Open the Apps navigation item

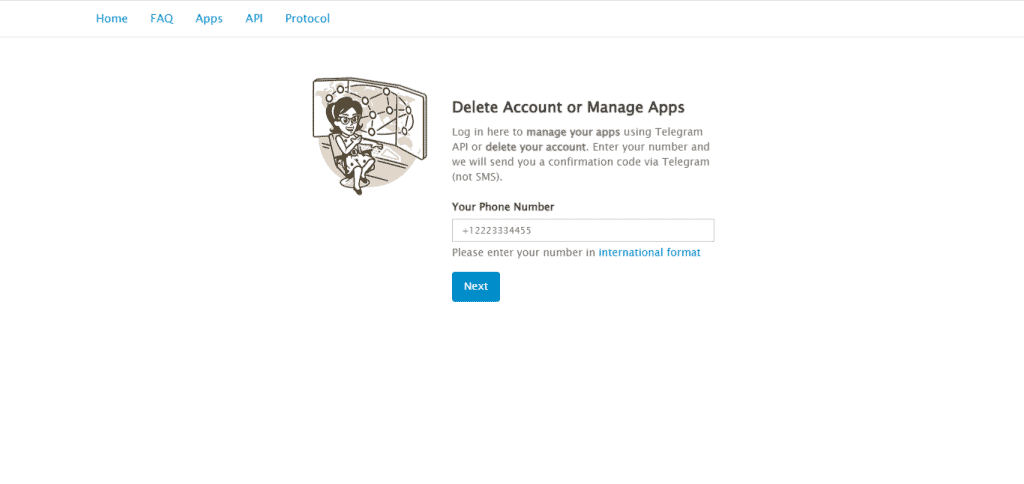pyautogui.click(x=209, y=19)
